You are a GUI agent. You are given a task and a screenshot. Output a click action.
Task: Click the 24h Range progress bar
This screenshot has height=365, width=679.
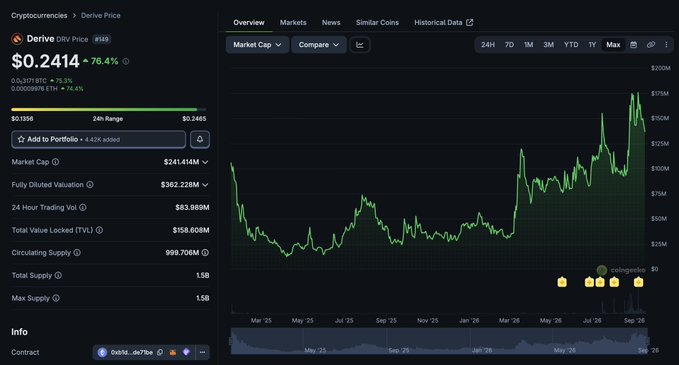[x=109, y=110]
